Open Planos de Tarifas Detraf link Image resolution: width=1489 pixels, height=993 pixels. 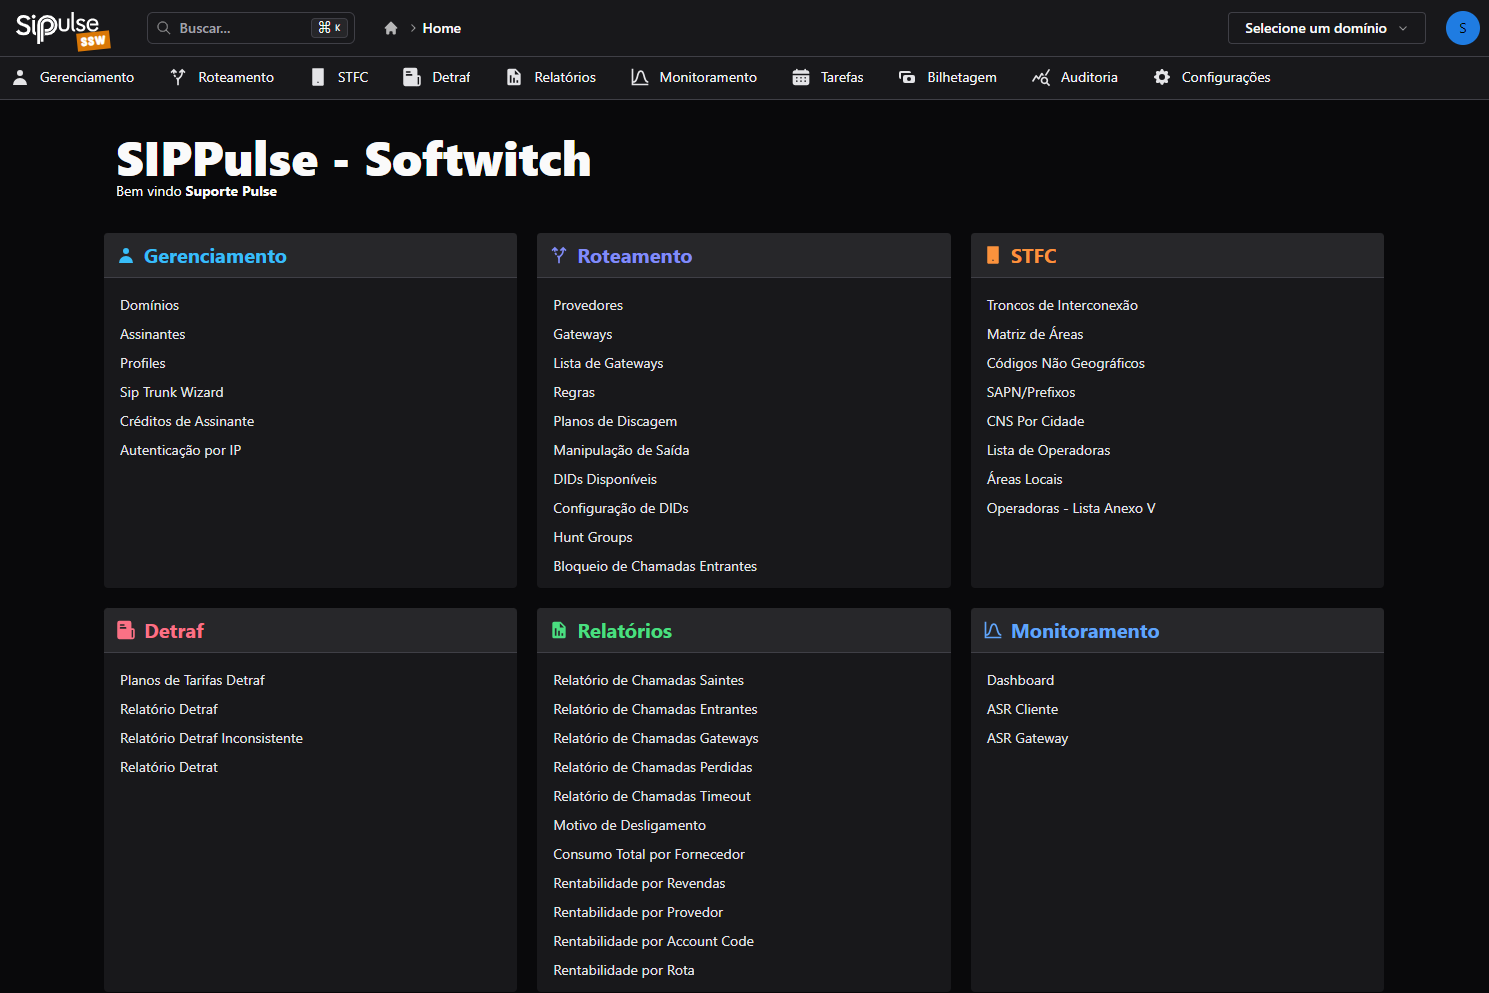(x=192, y=680)
